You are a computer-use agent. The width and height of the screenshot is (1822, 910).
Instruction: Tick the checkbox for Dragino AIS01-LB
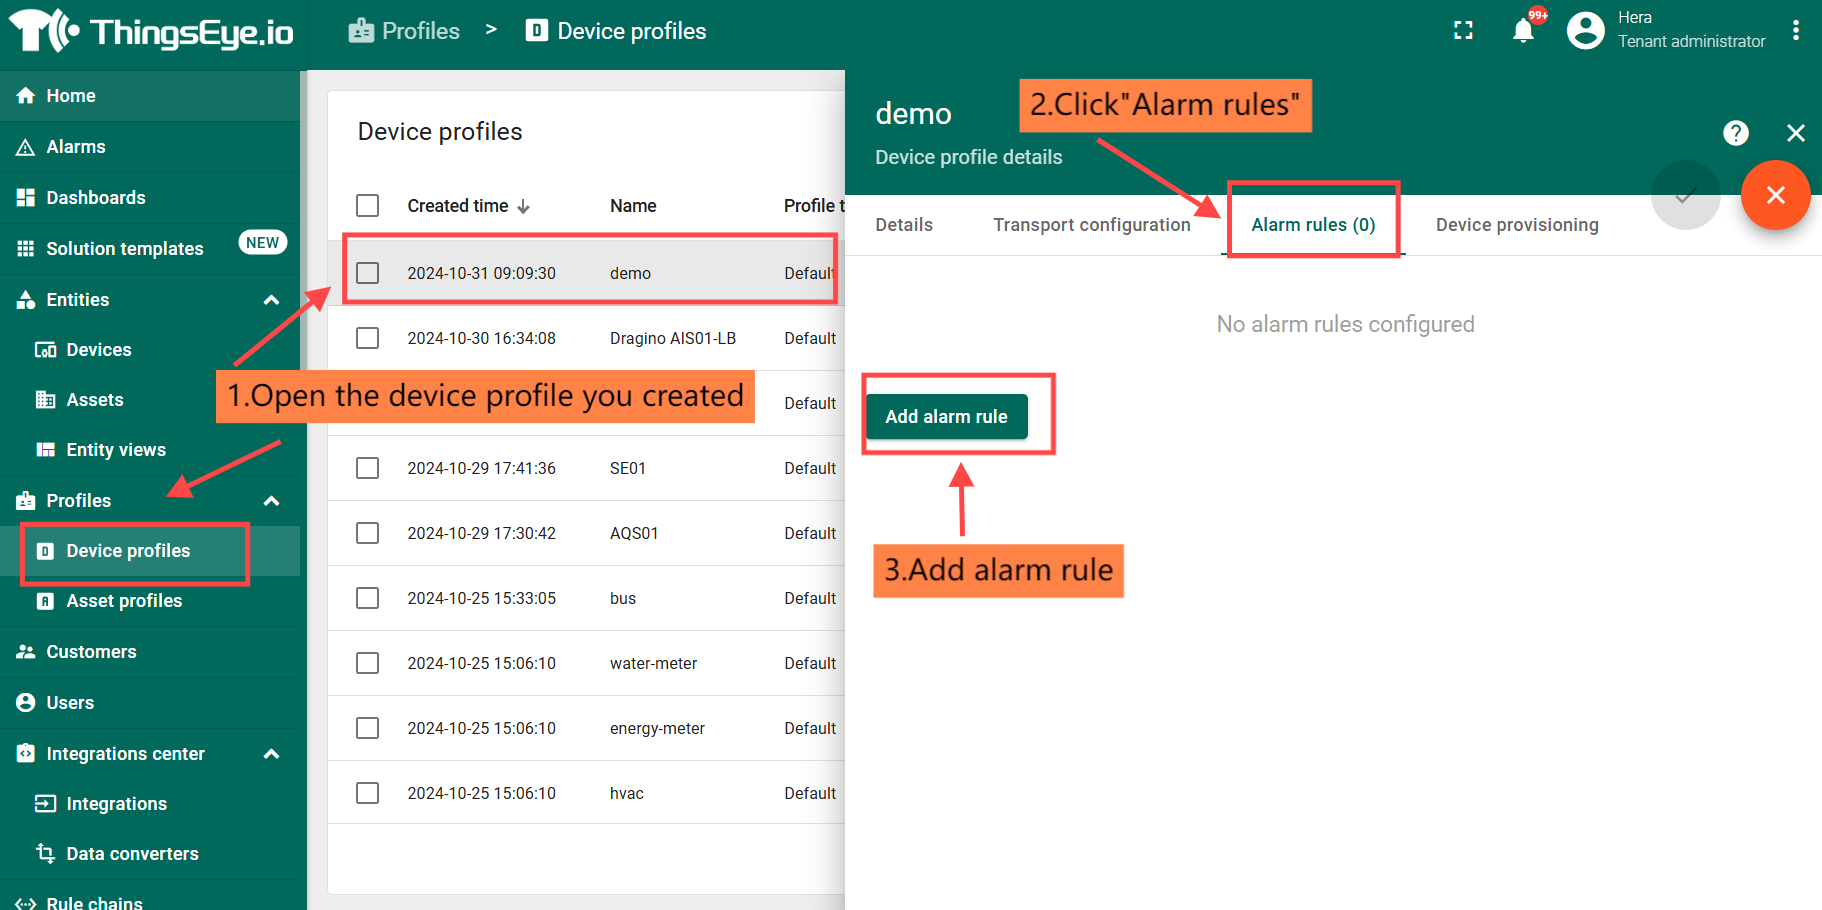click(368, 338)
